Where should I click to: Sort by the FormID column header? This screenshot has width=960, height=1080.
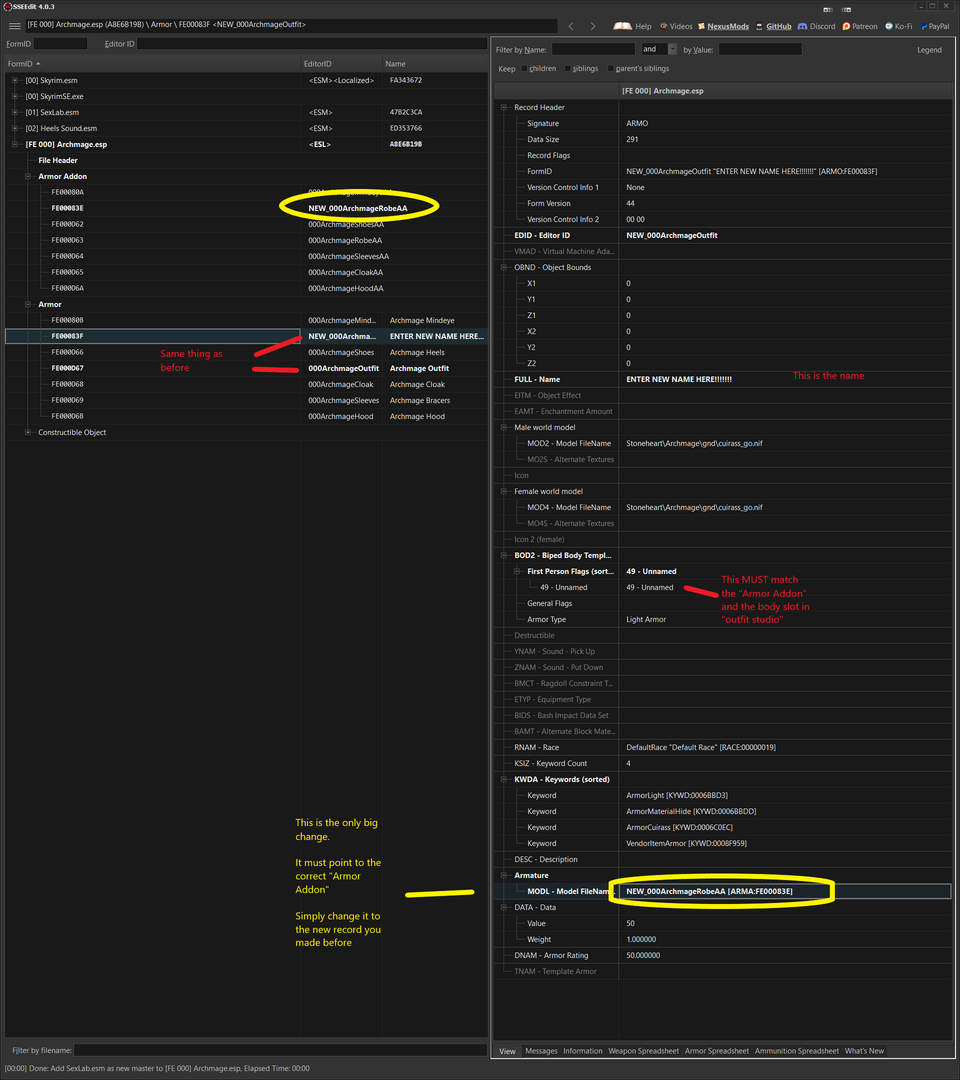pos(152,63)
